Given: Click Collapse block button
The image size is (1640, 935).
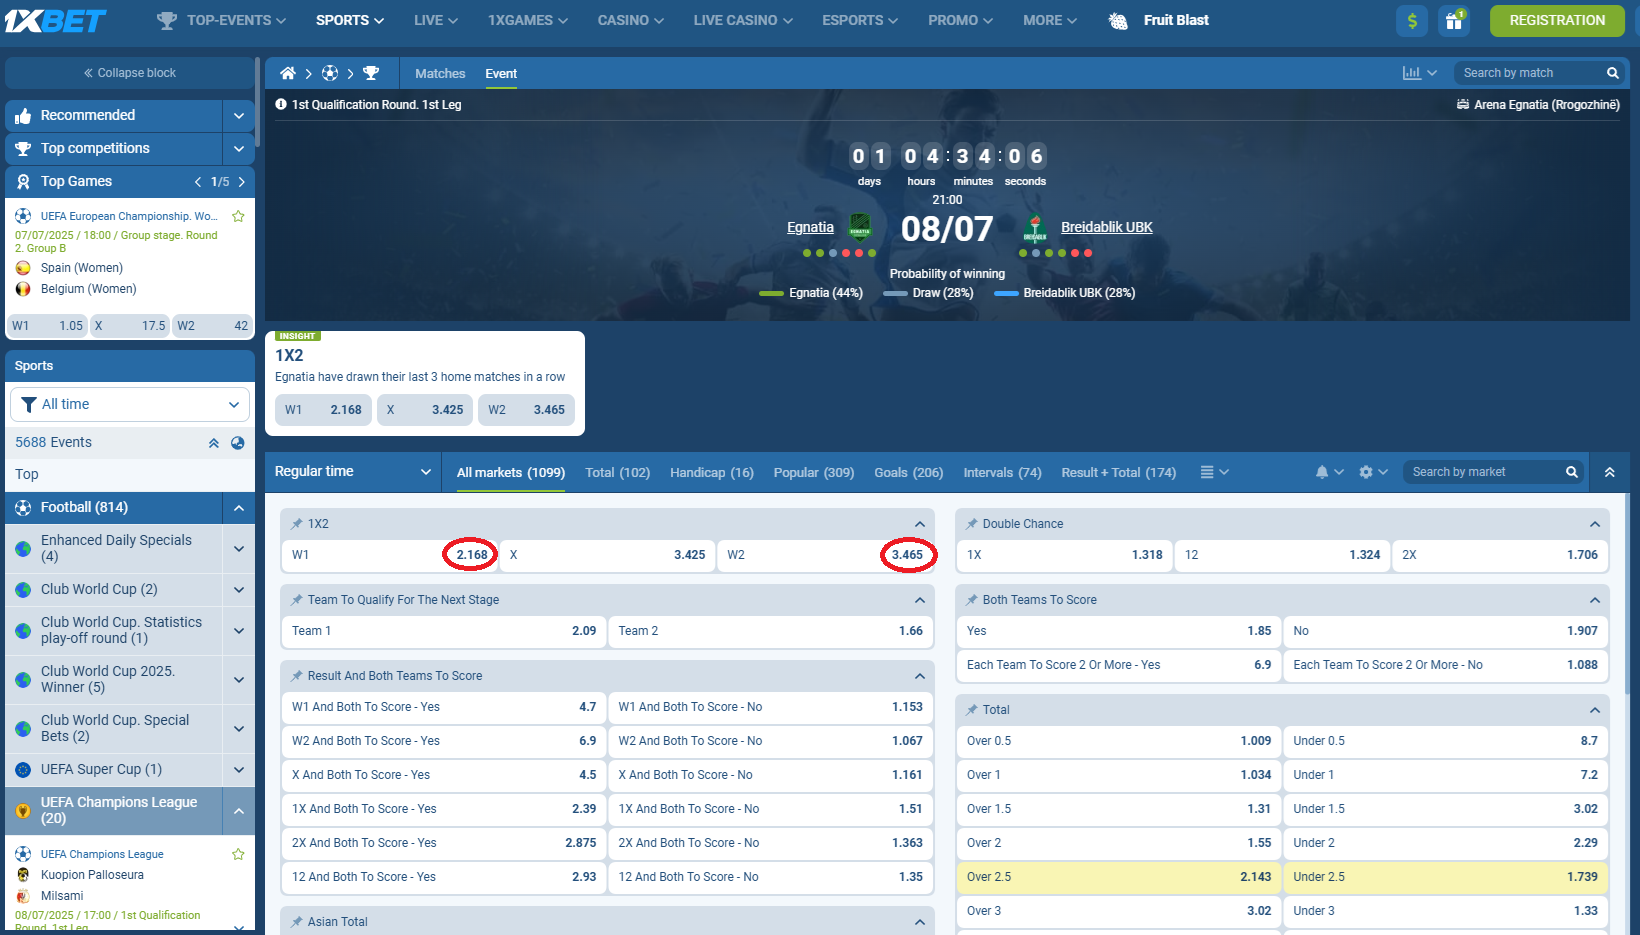Looking at the screenshot, I should coord(130,73).
